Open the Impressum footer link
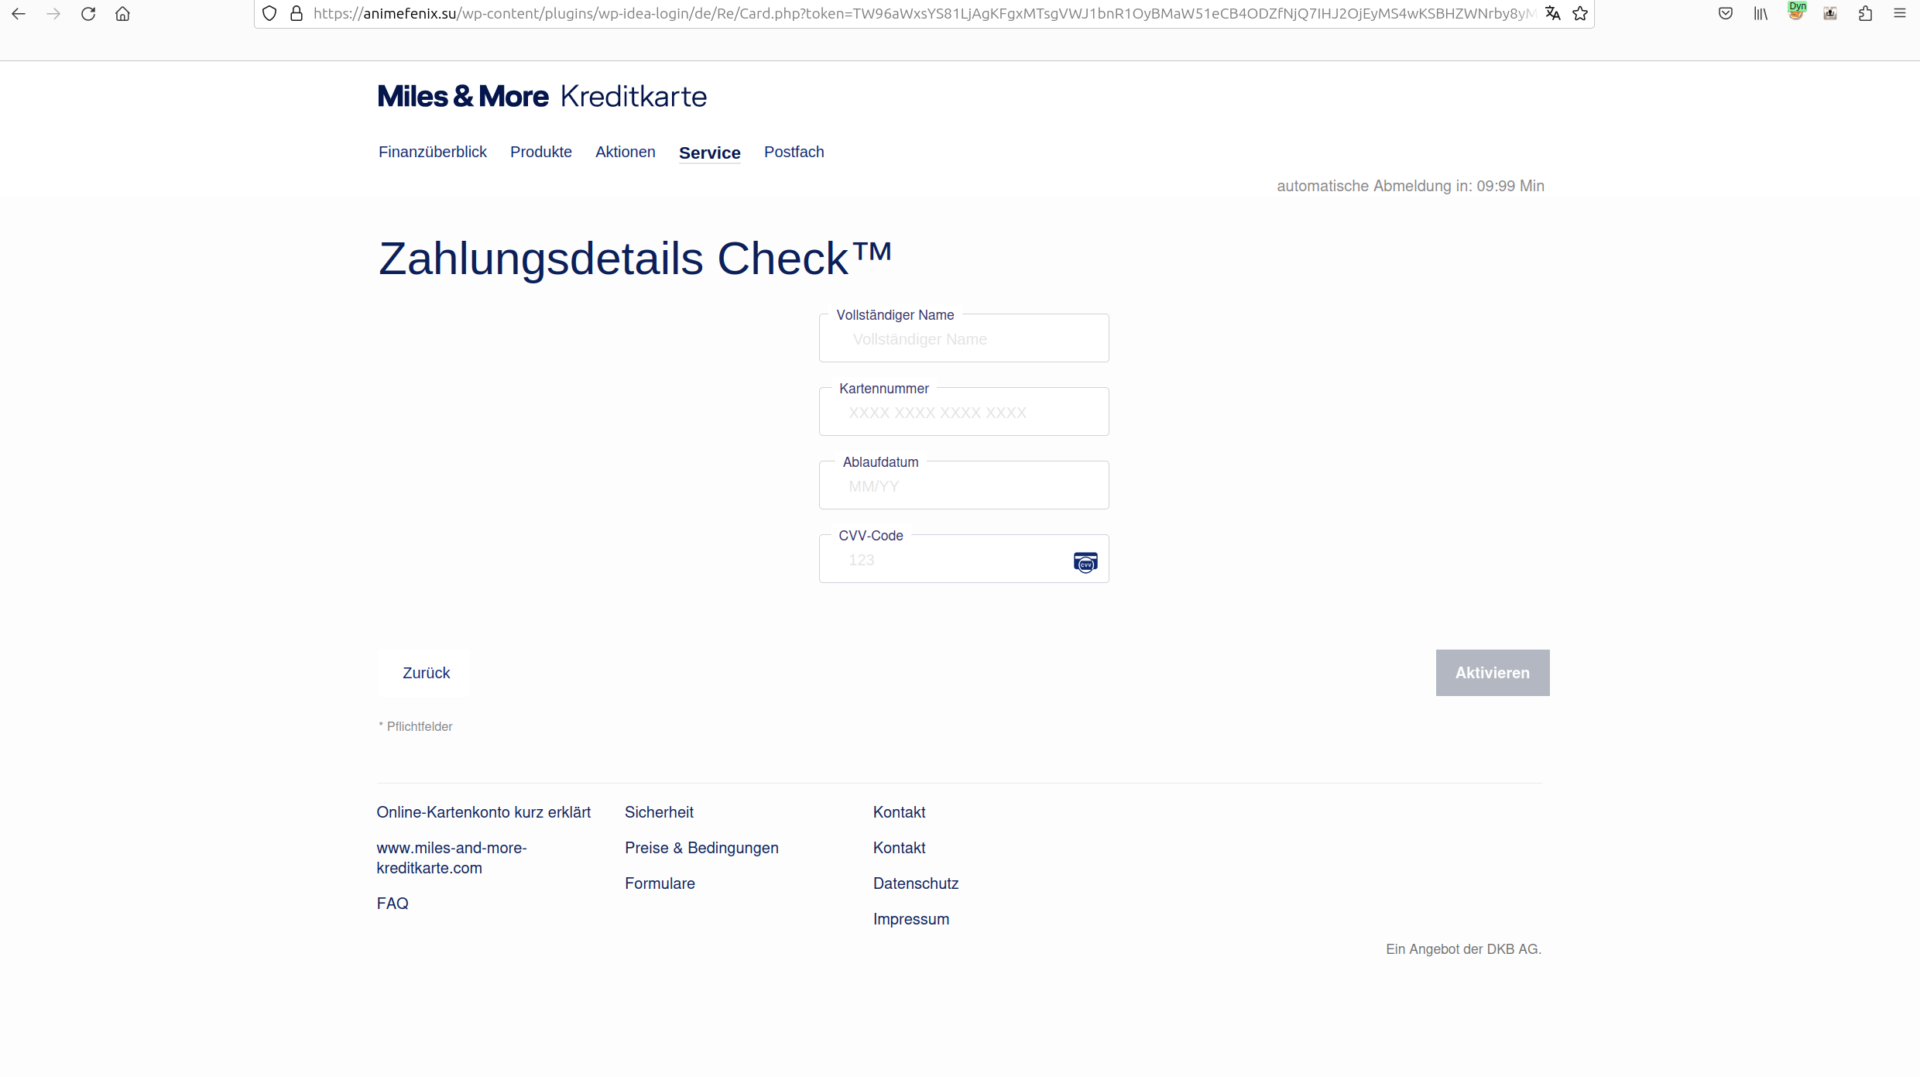The image size is (1920, 1077). [911, 919]
